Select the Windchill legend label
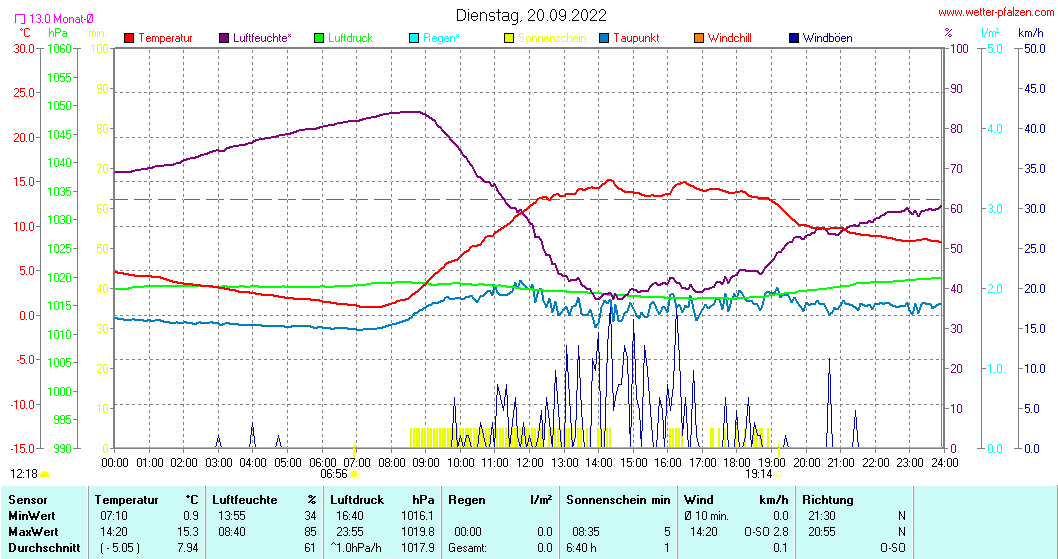Image resolution: width=1058 pixels, height=559 pixels. (729, 38)
